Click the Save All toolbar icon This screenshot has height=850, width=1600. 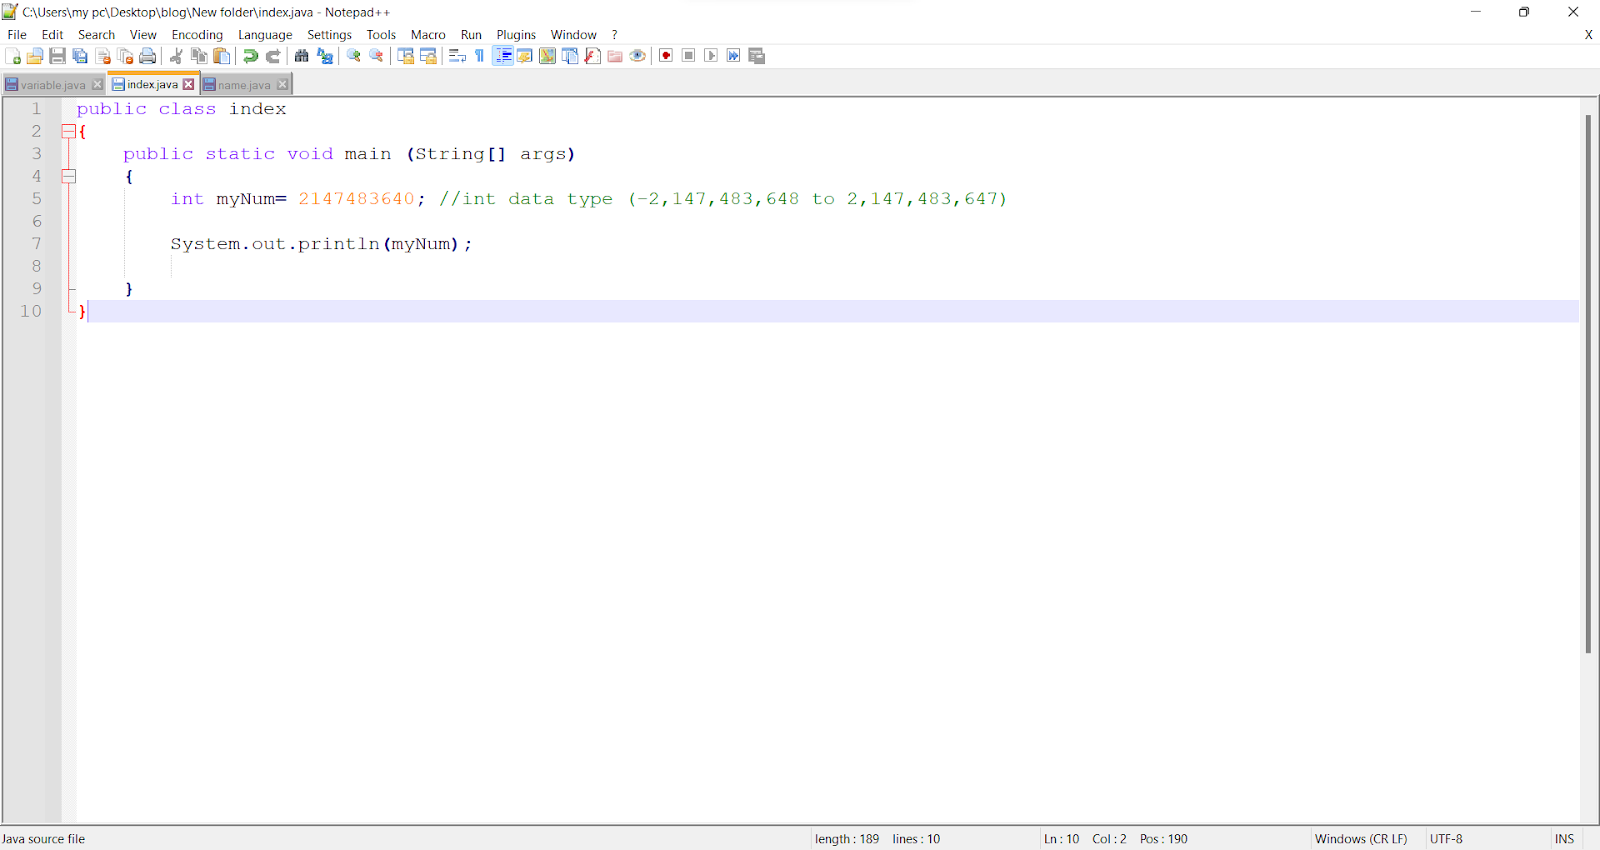[80, 56]
